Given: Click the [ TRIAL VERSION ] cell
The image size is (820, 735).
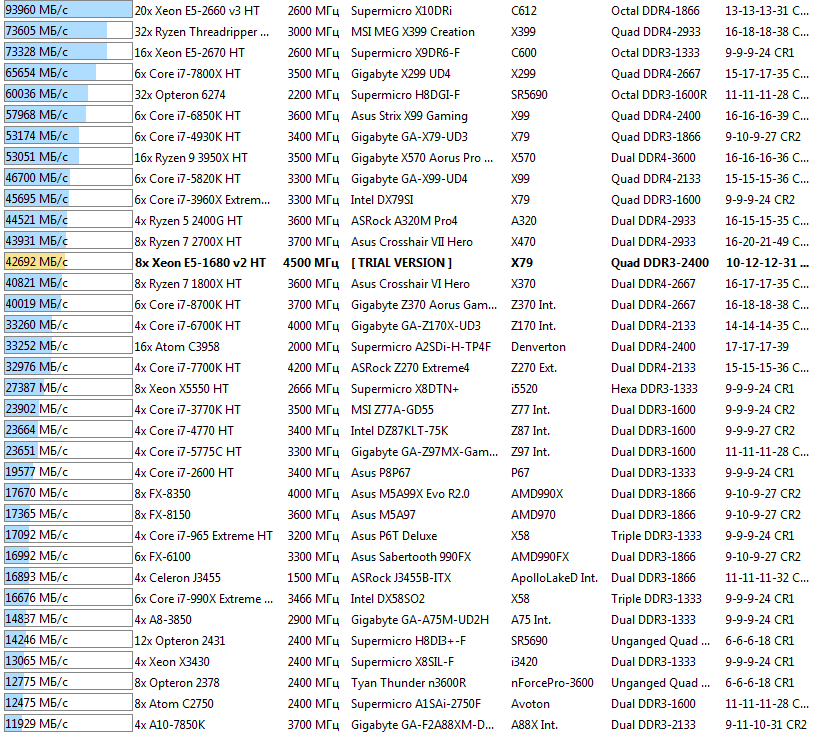Looking at the screenshot, I should click(x=402, y=263).
